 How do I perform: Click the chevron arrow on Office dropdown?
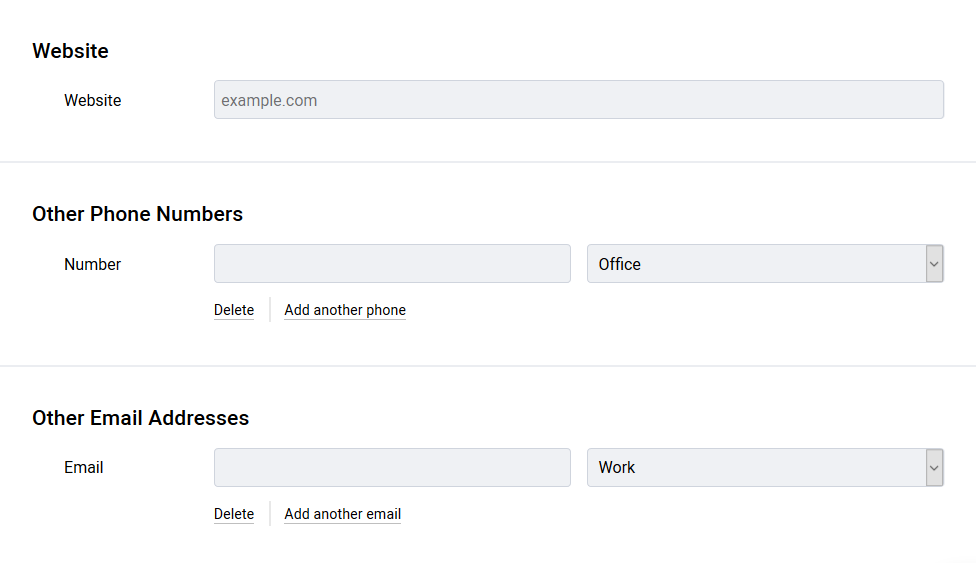(934, 263)
